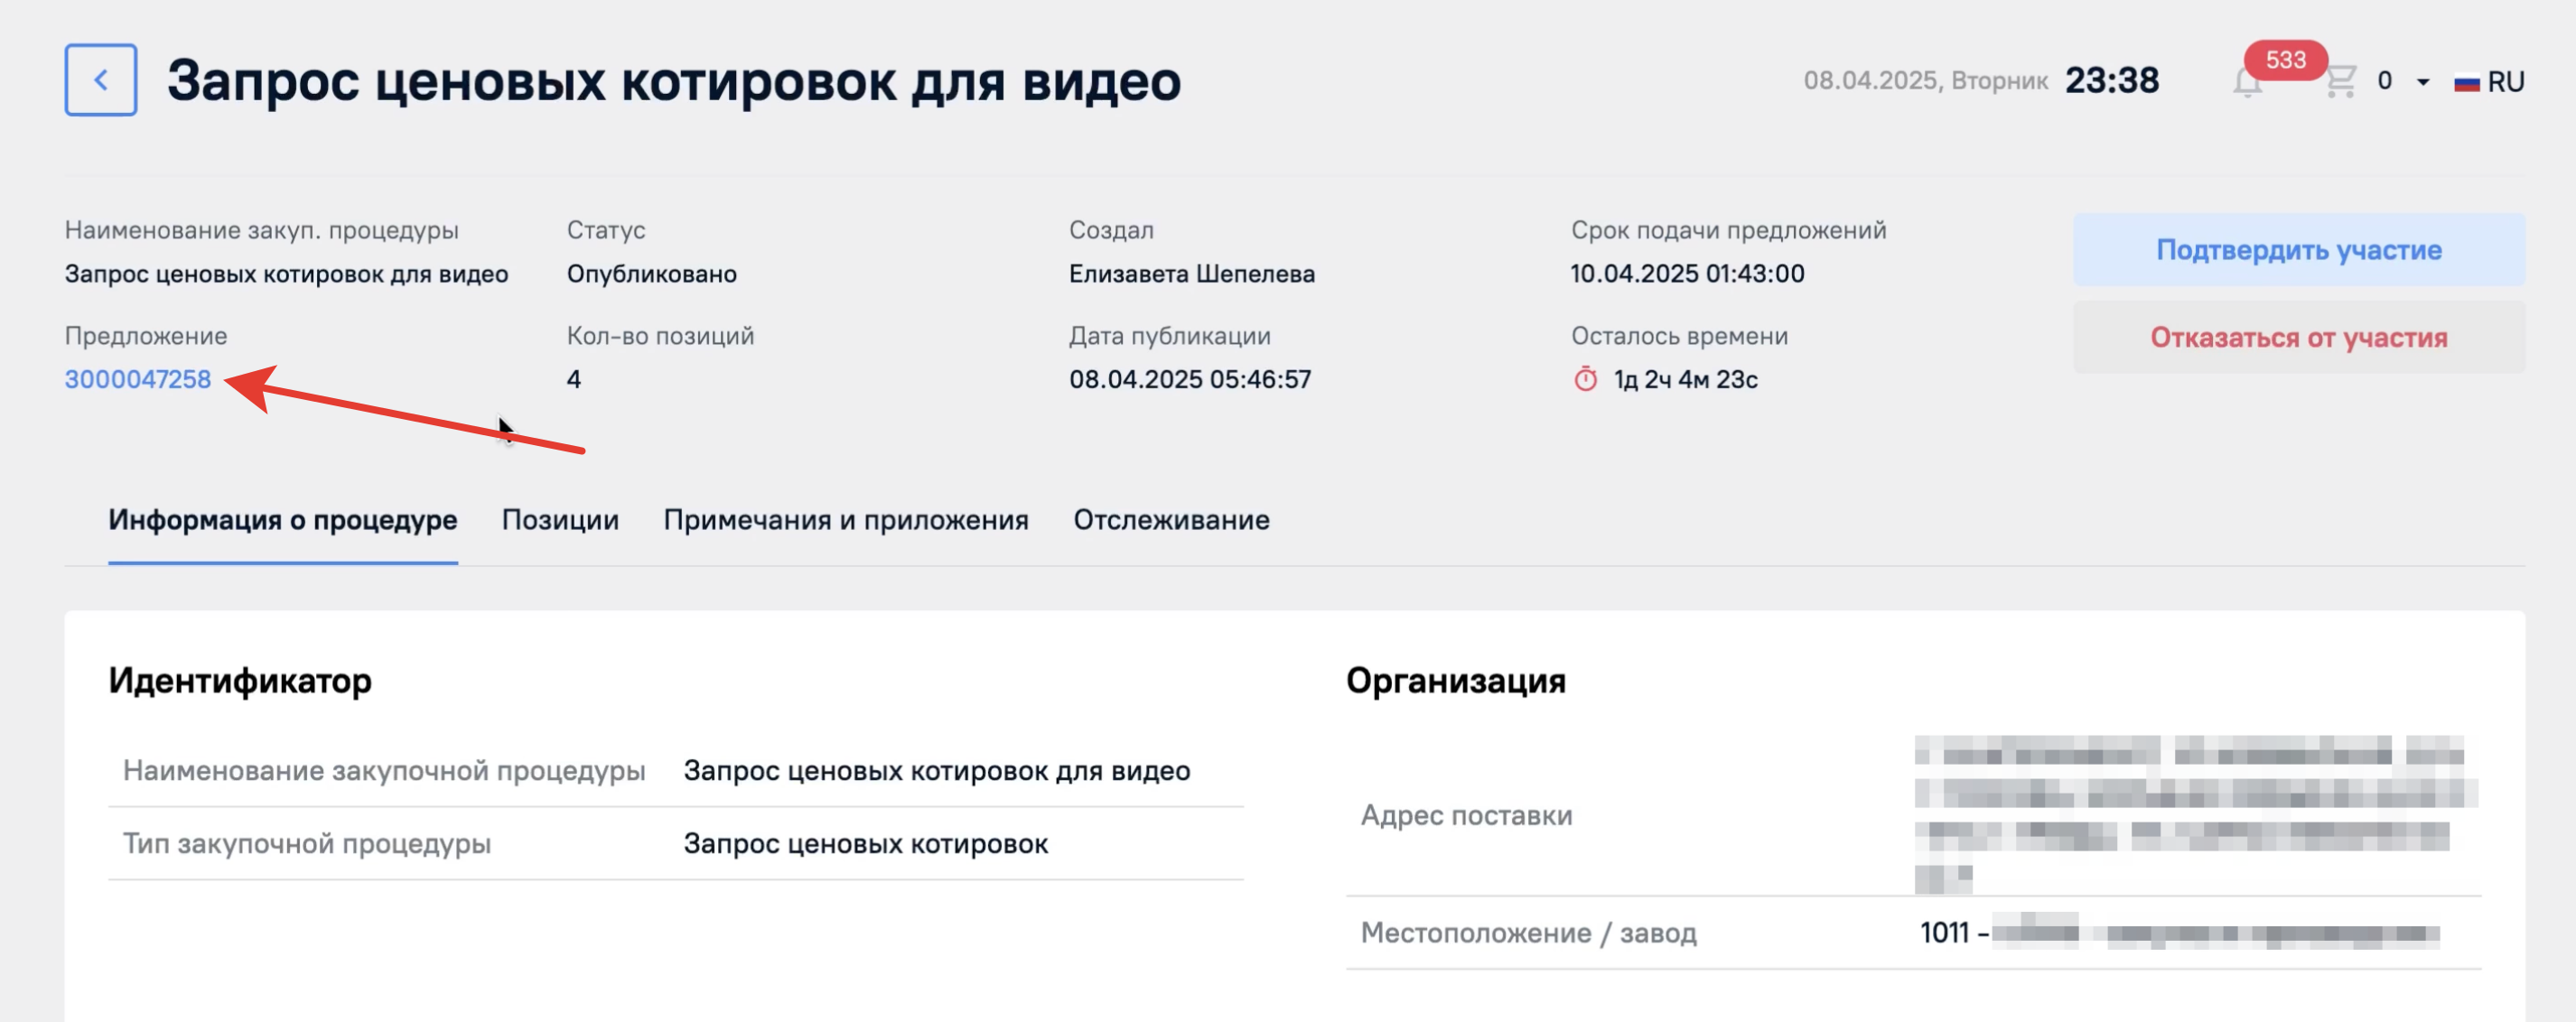The width and height of the screenshot is (2576, 1022).
Task: Click the Адрес поставки row
Action: (1913, 815)
